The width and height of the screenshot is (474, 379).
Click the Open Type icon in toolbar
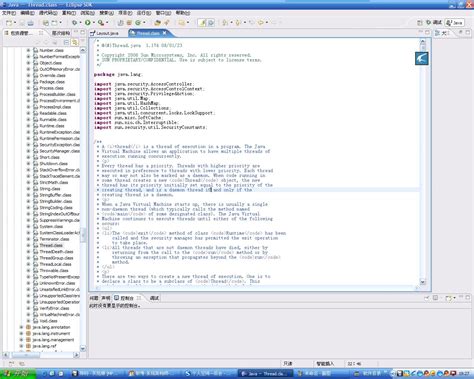[x=157, y=23]
